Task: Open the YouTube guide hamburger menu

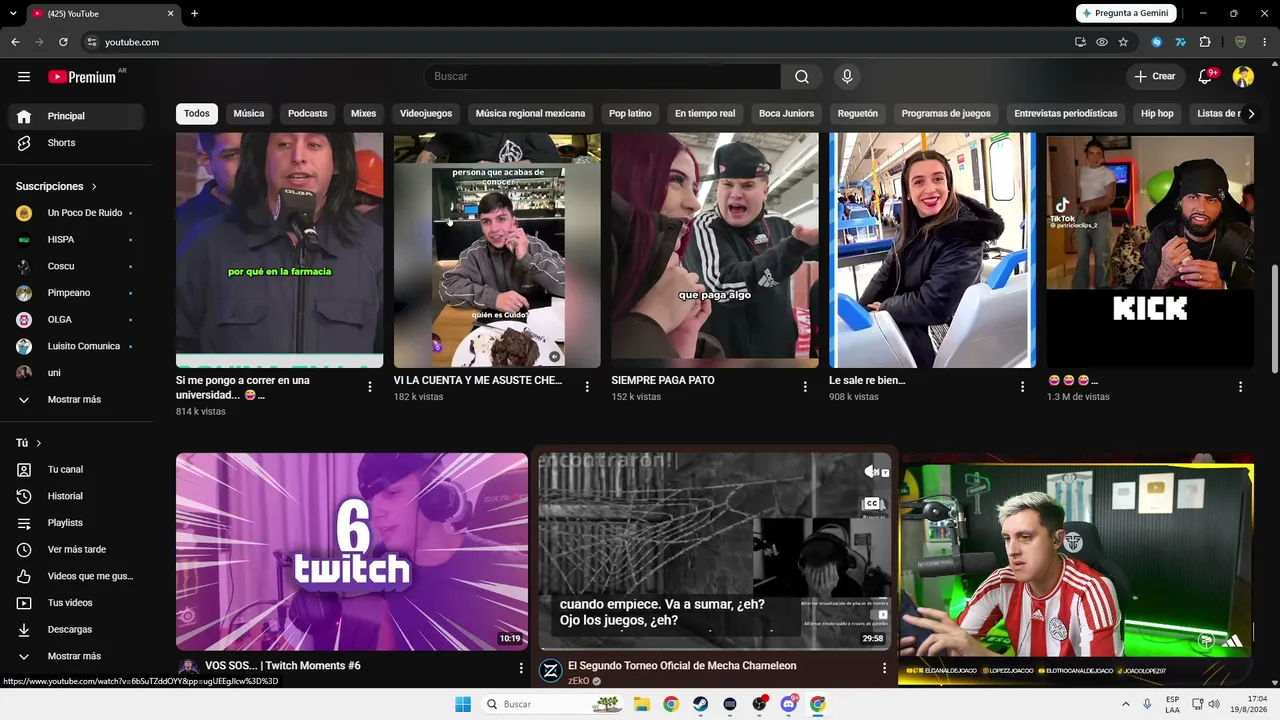Action: (24, 76)
